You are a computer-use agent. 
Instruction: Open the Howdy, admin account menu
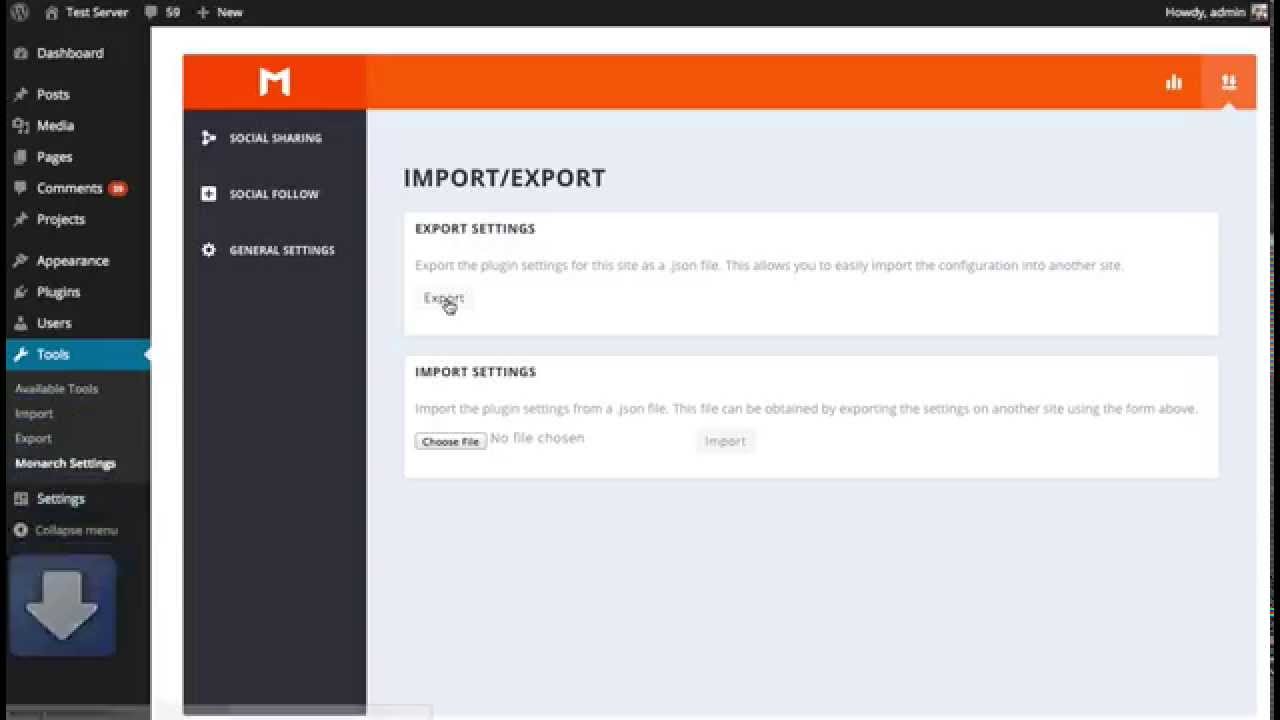click(1205, 12)
